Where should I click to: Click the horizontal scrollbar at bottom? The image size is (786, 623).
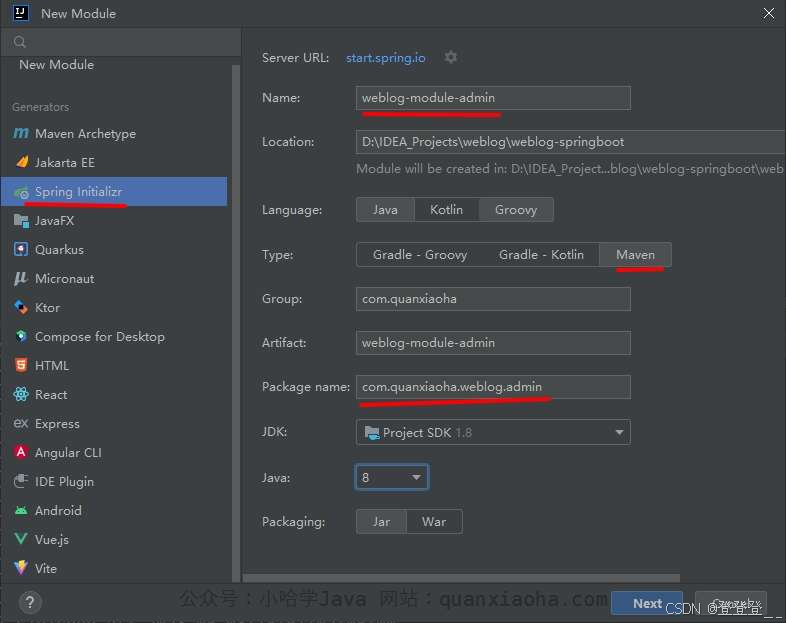[x=461, y=578]
